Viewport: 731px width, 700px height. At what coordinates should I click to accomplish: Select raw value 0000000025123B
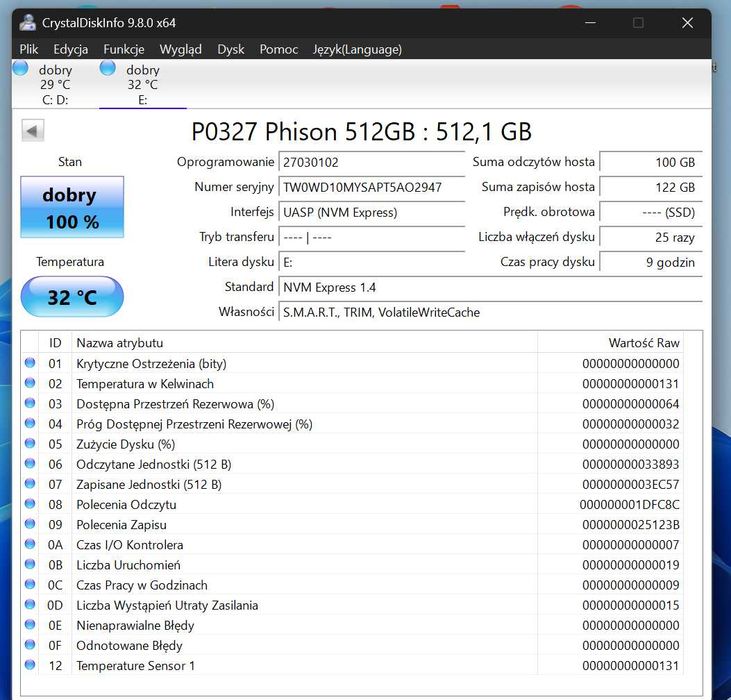pyautogui.click(x=631, y=525)
